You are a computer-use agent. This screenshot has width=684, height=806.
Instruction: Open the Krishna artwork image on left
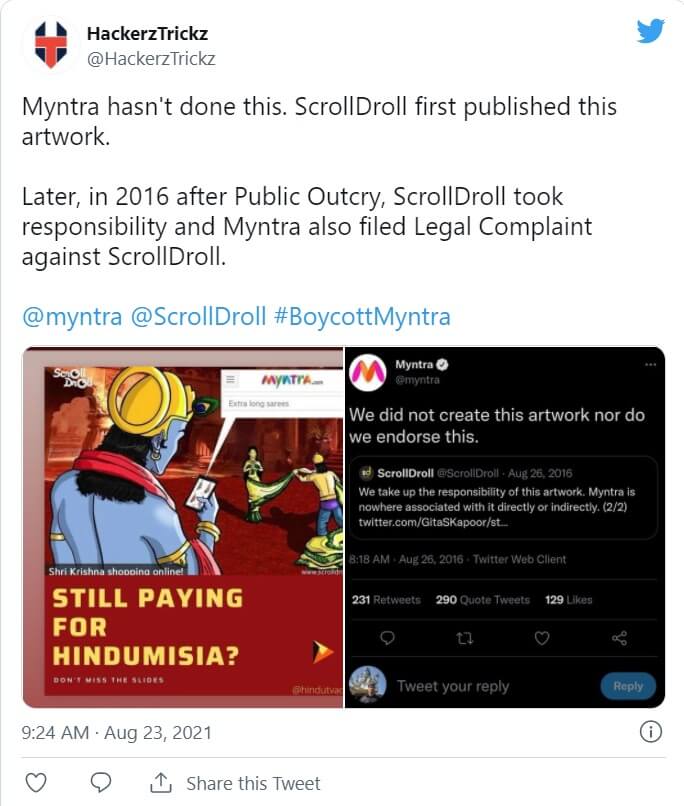coord(183,527)
